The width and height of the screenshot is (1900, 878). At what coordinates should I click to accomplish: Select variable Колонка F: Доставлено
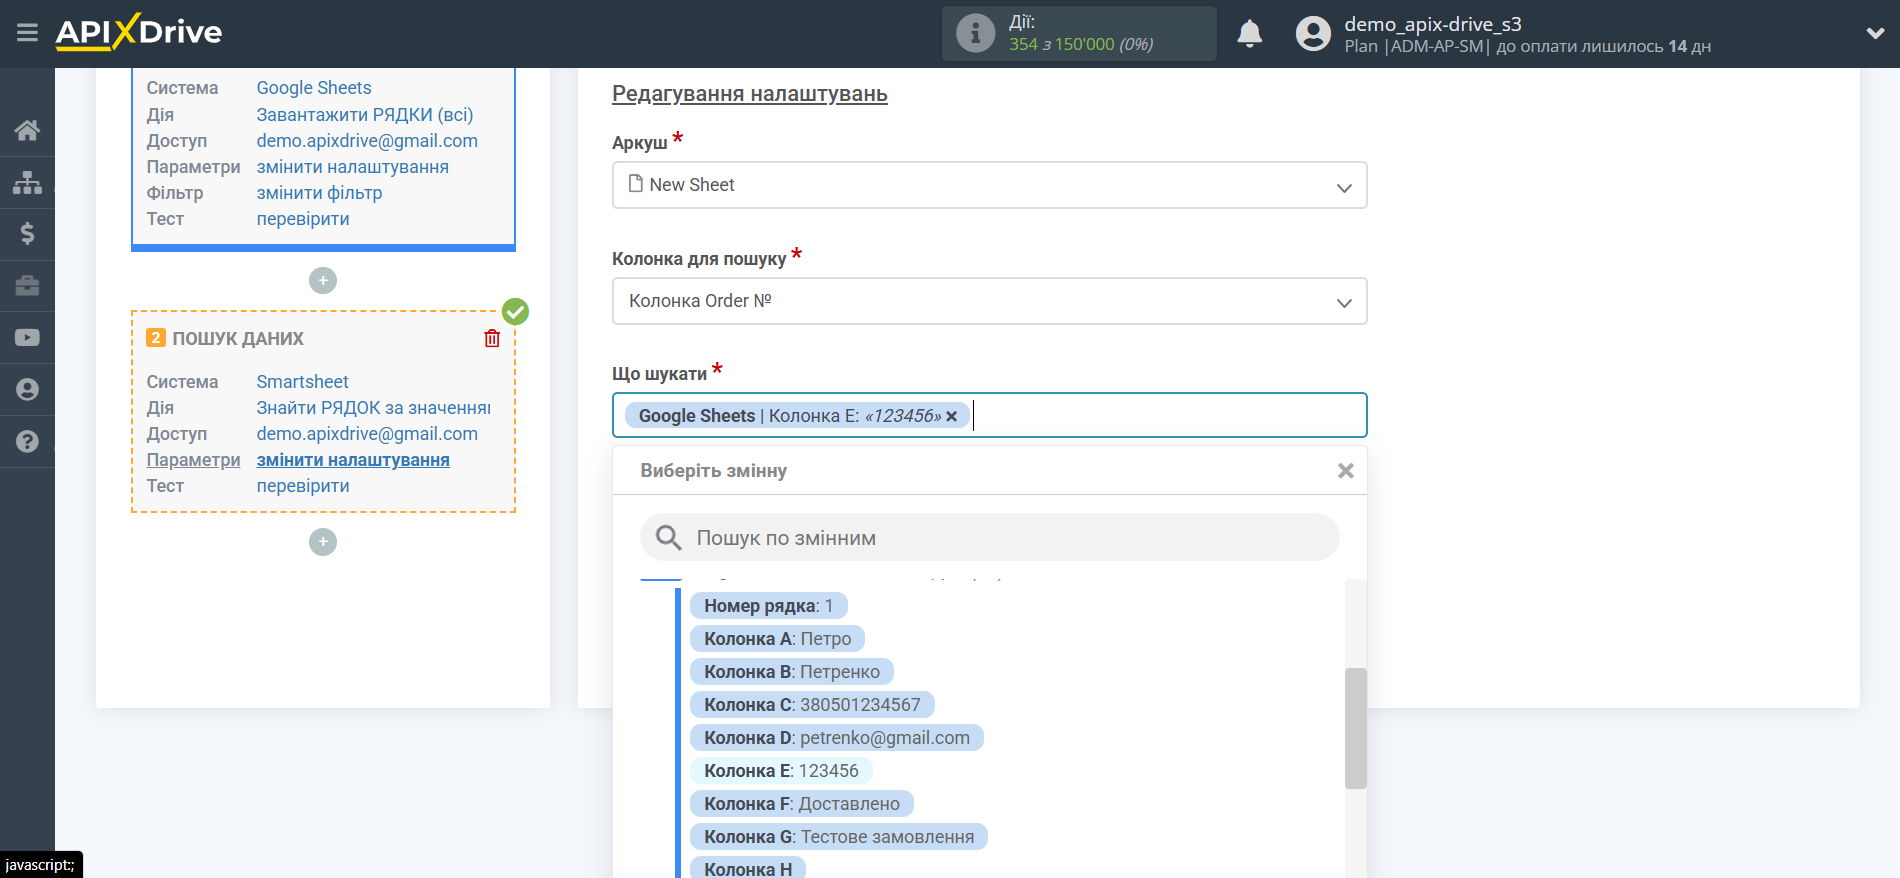(x=802, y=804)
